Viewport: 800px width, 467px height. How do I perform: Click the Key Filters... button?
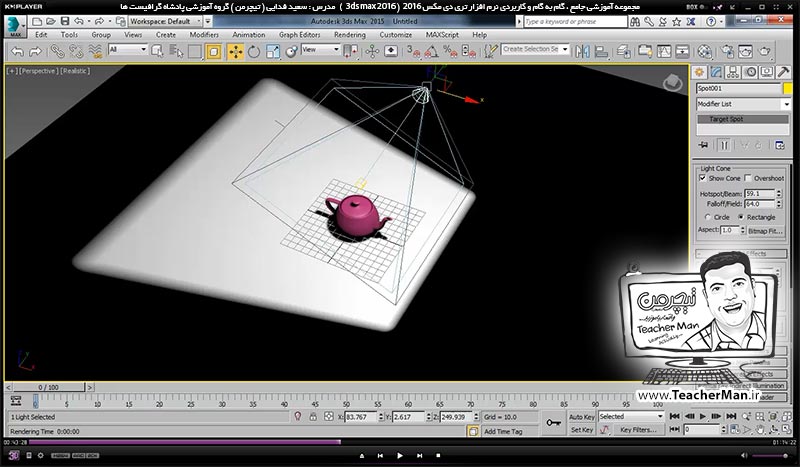[638, 430]
